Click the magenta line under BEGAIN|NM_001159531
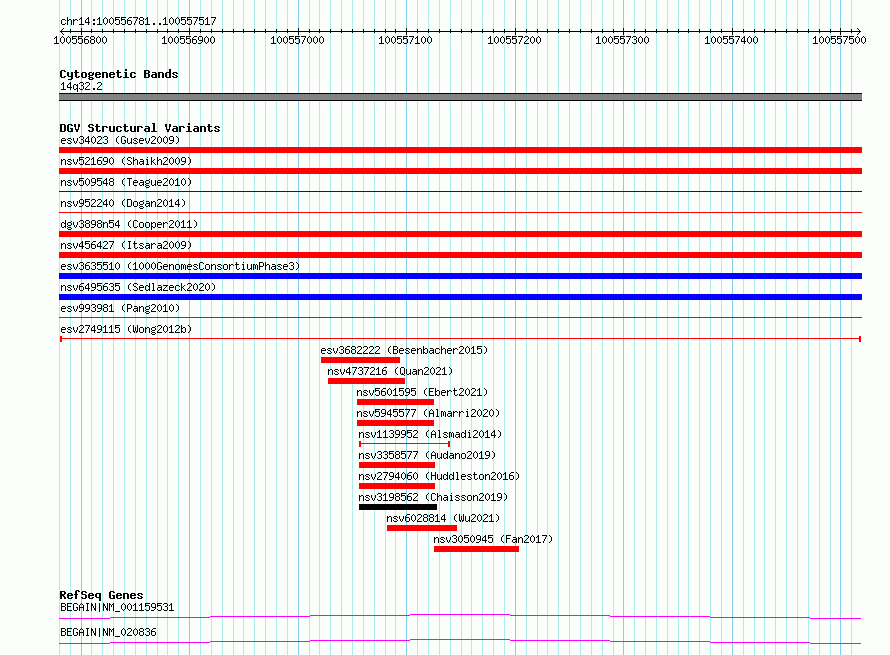Screen dimensions: 890x655 coord(460,616)
